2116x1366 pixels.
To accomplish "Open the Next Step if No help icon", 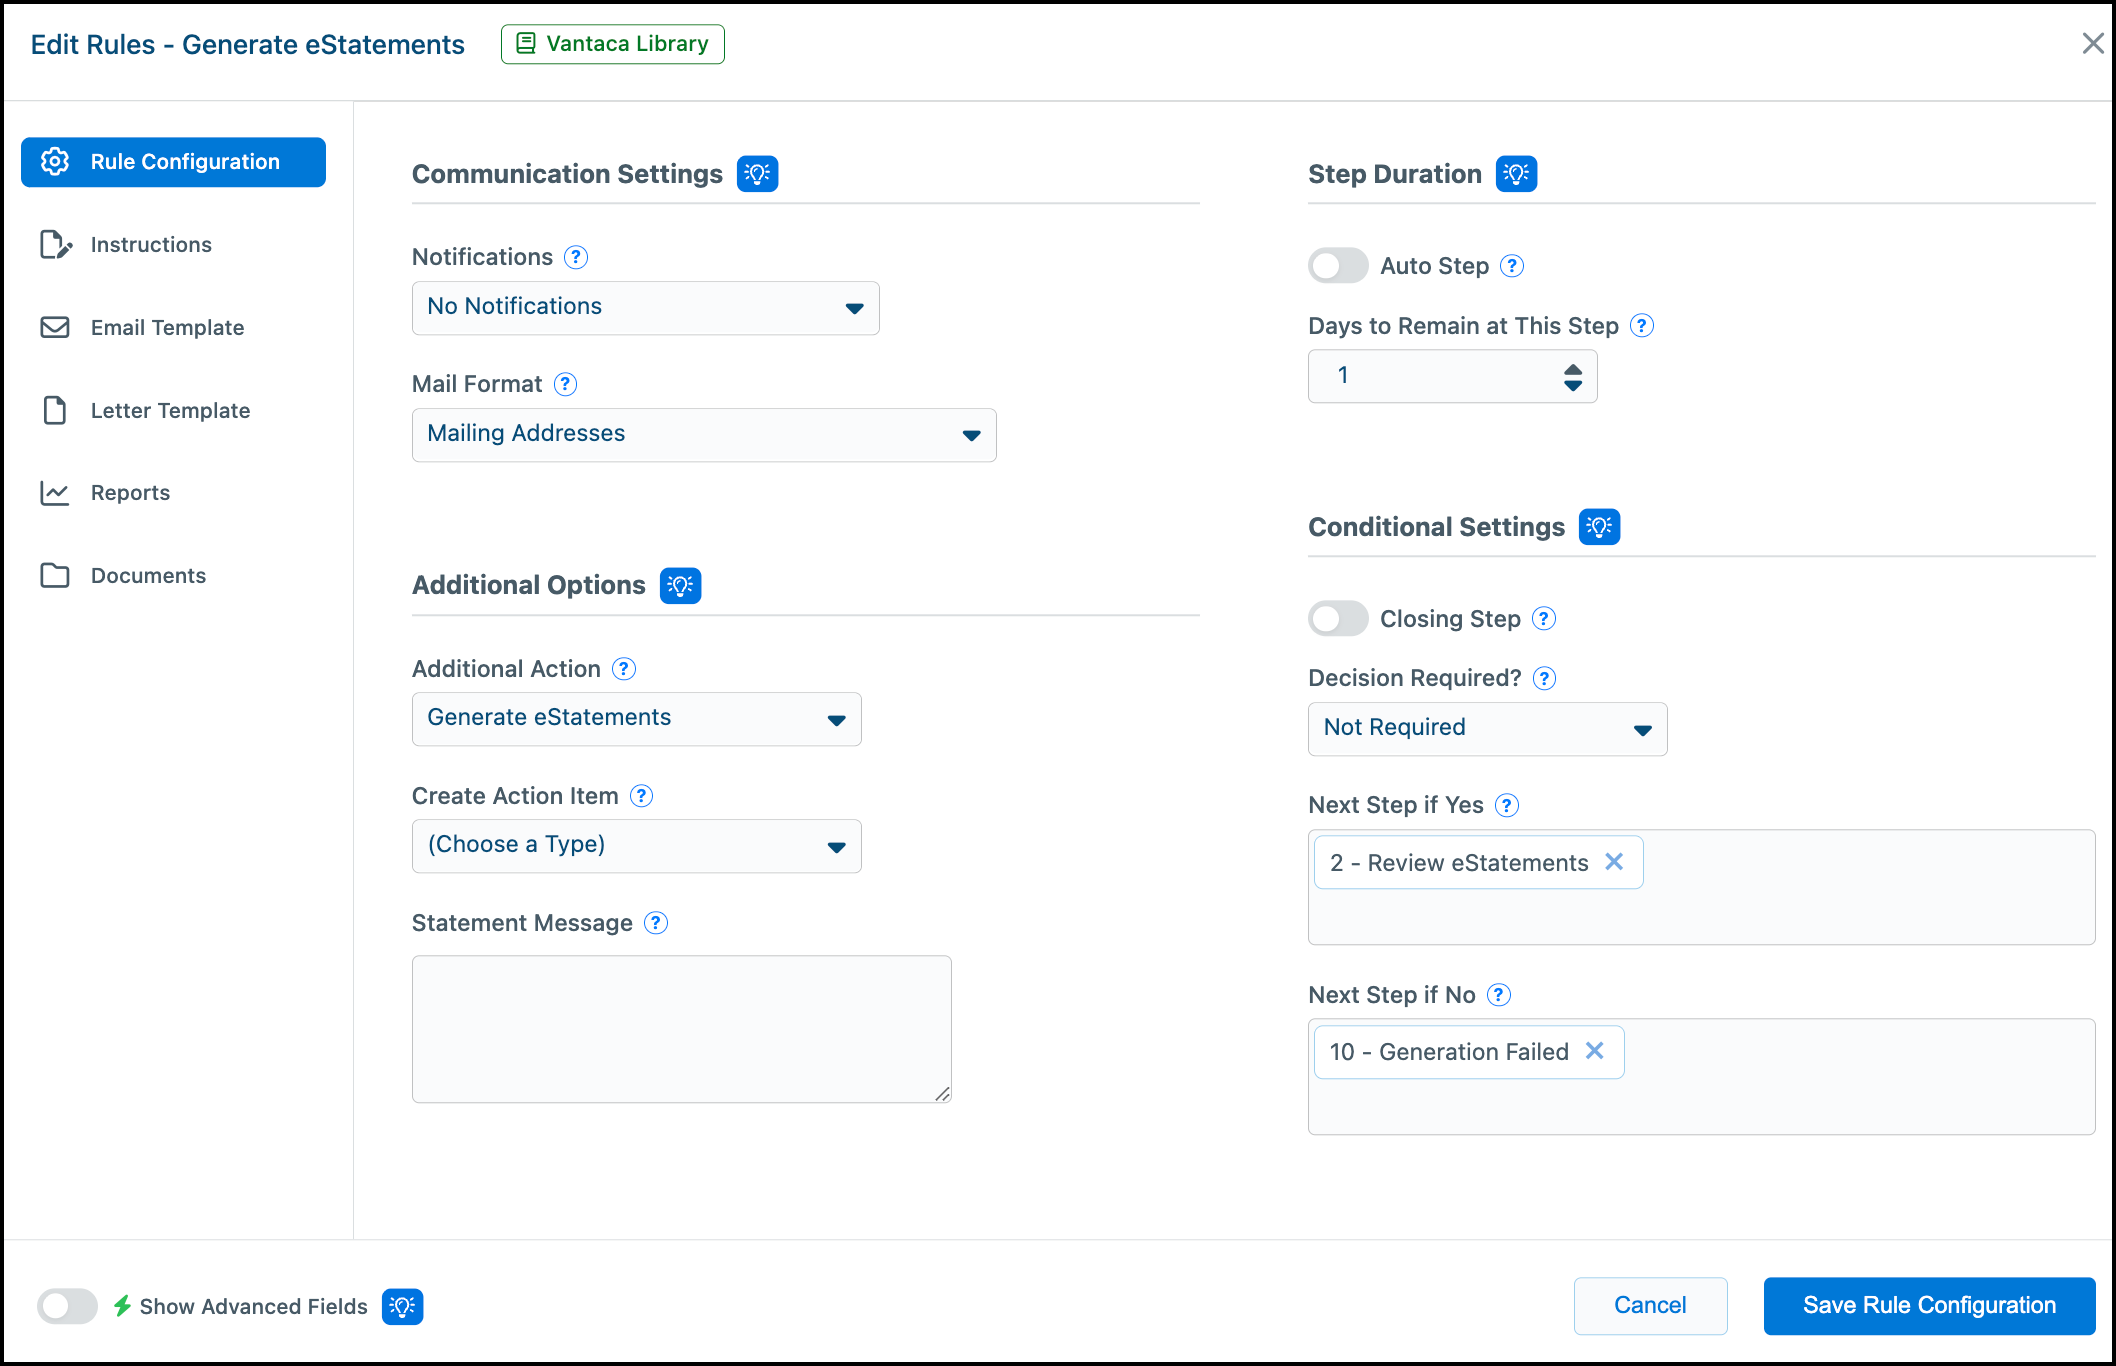I will tap(1499, 995).
